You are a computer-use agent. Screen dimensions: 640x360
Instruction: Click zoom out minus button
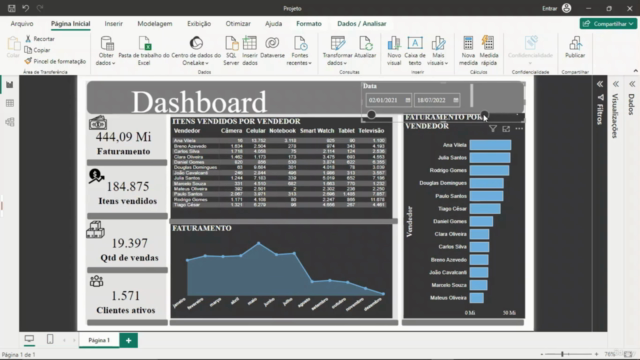pyautogui.click(x=542, y=354)
